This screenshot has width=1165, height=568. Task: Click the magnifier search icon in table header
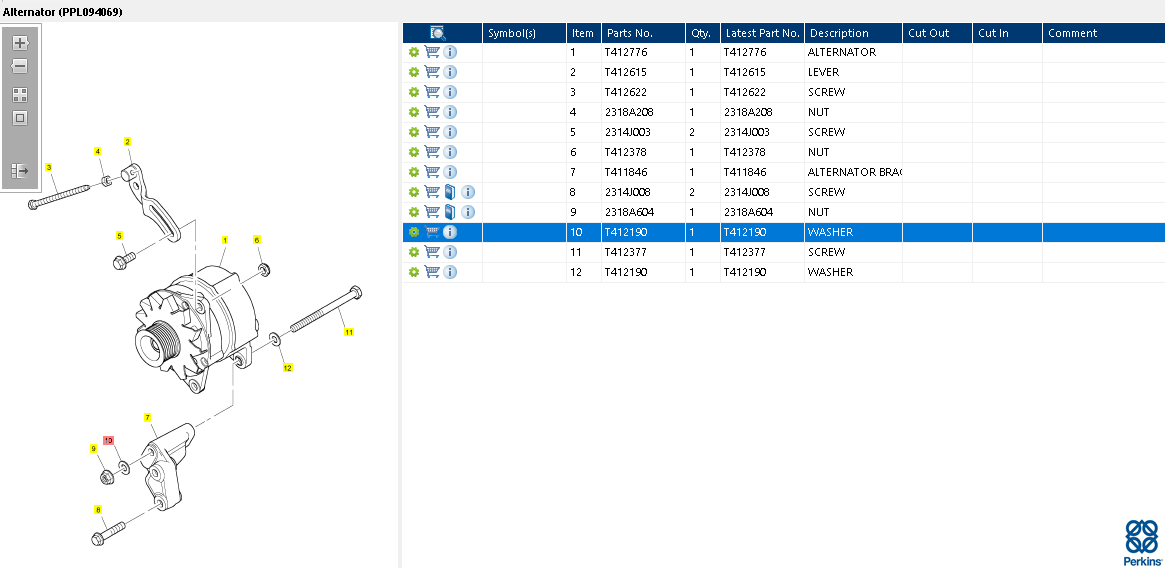tap(438, 33)
